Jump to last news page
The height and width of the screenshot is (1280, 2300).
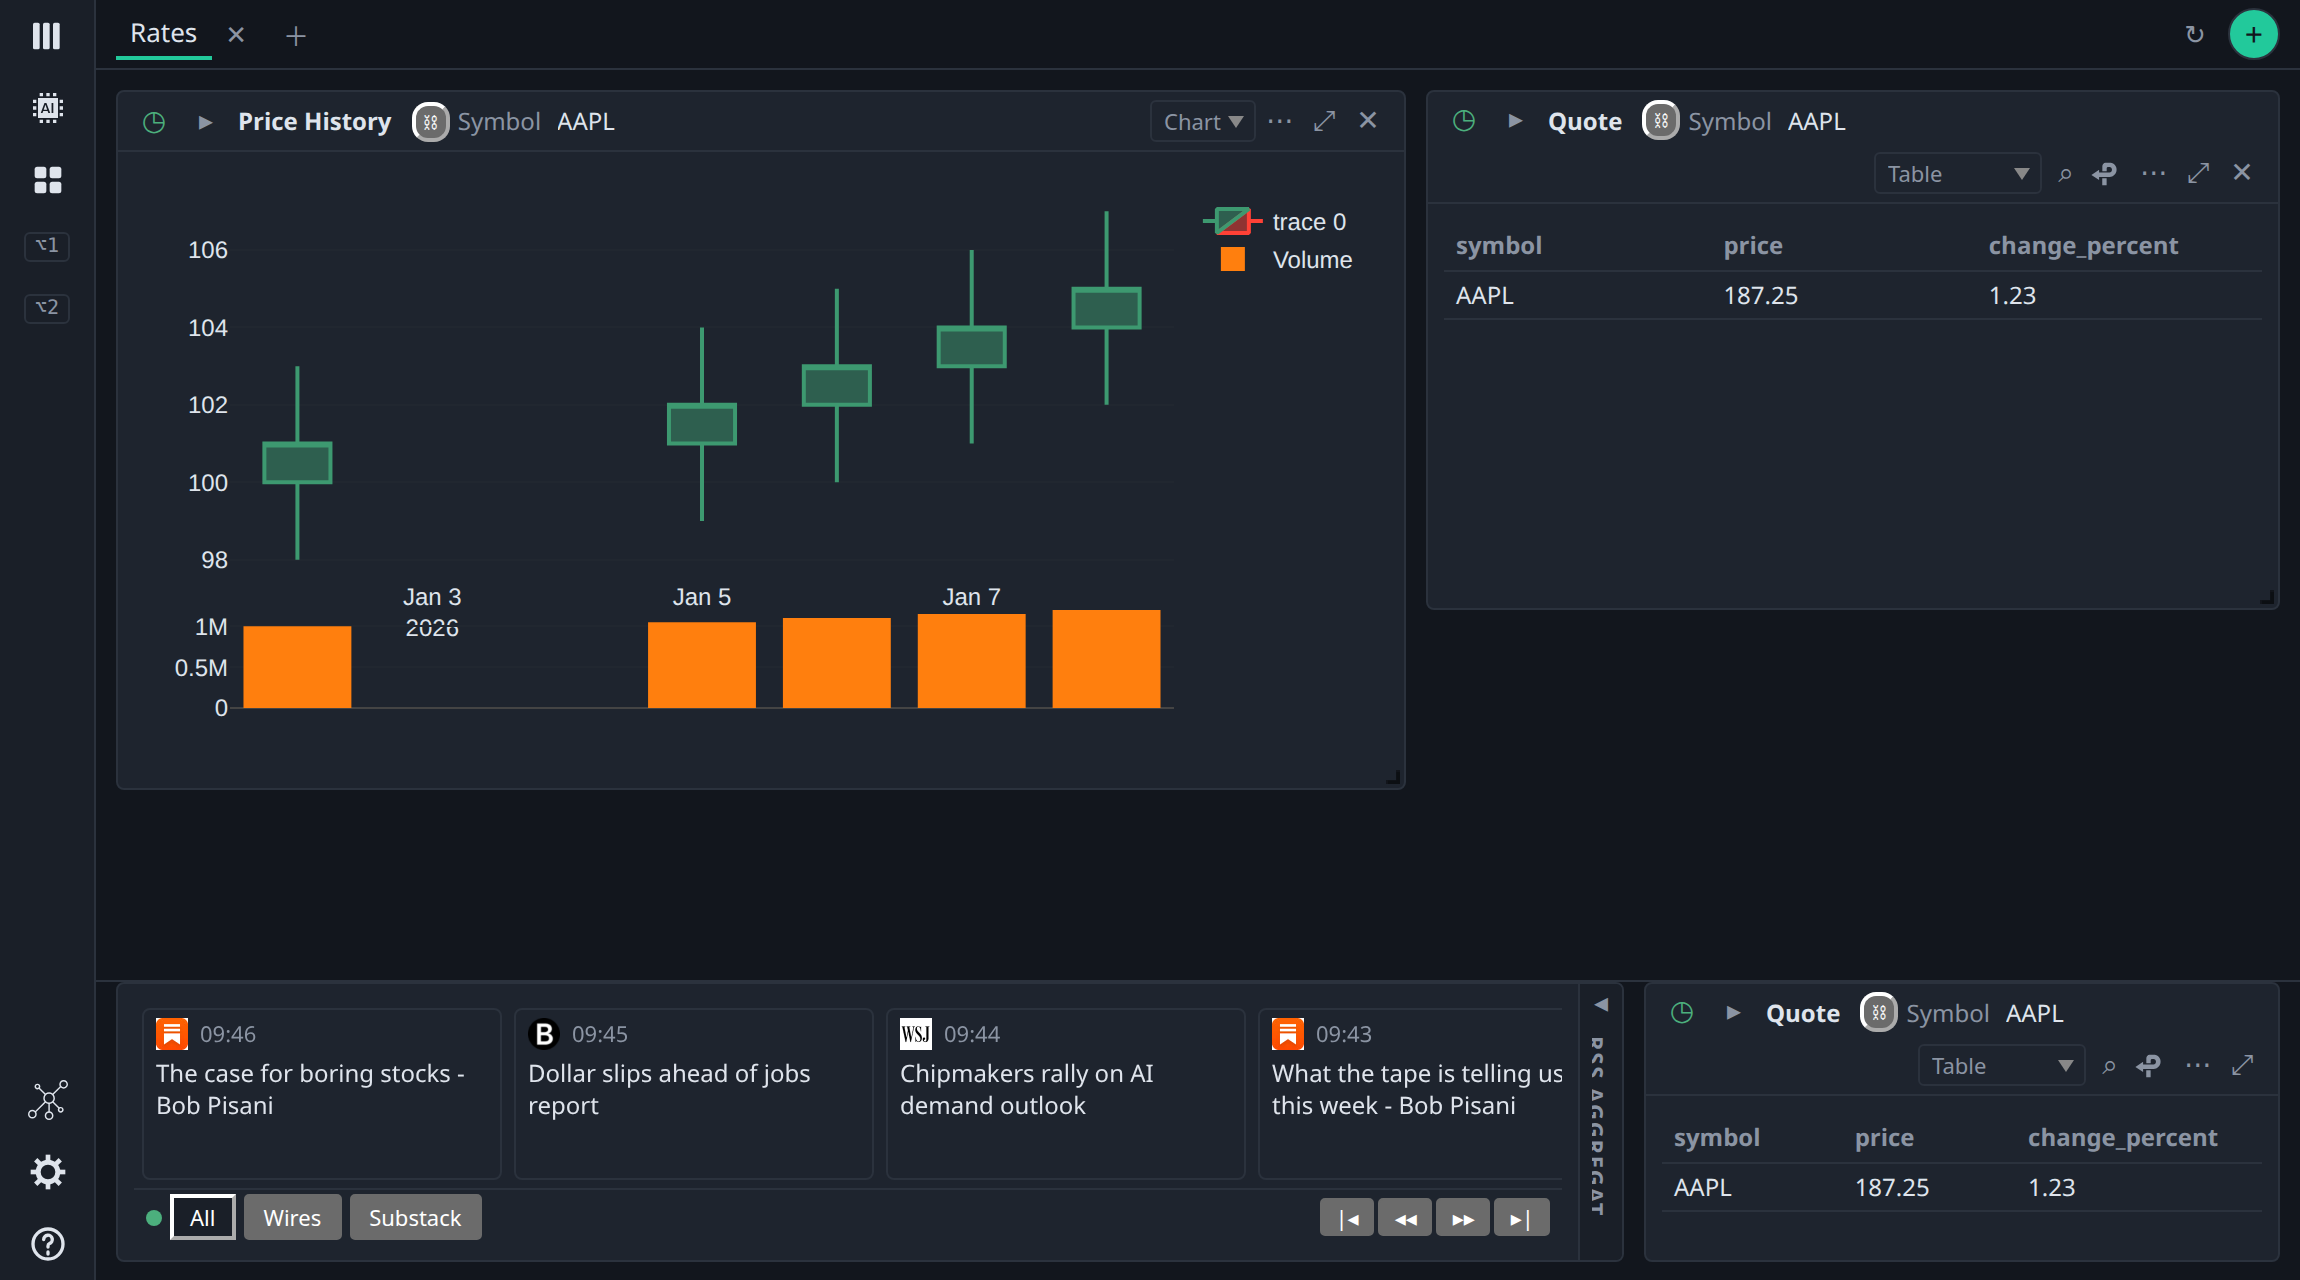click(1521, 1218)
